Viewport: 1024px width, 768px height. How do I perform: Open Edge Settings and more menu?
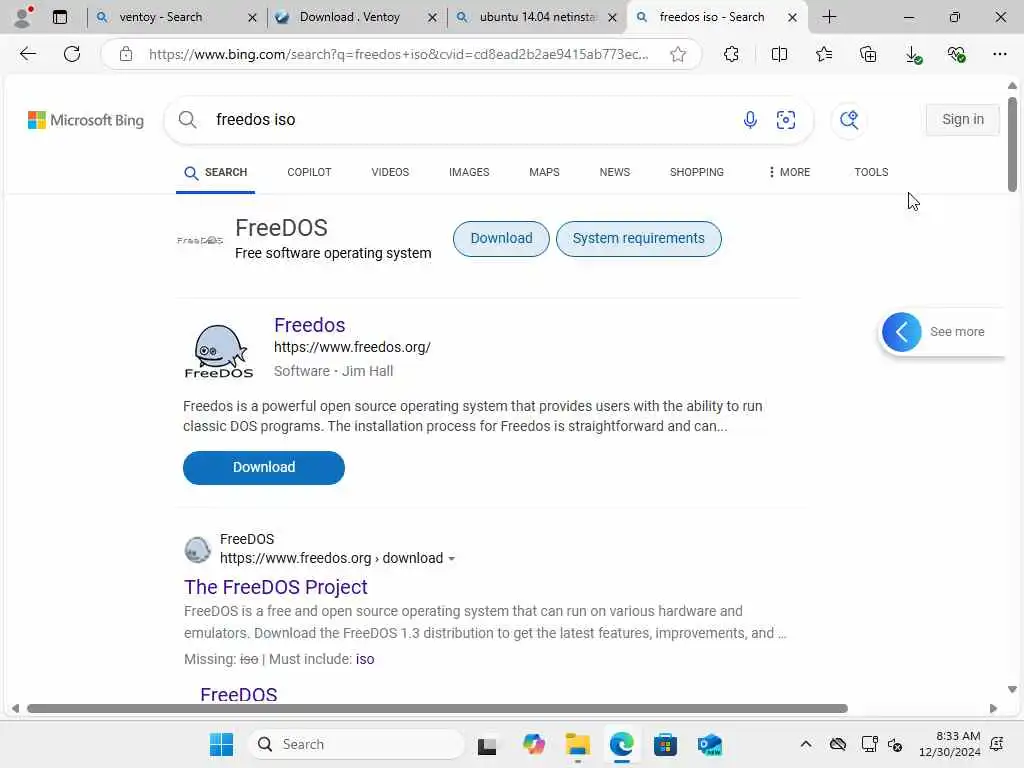click(x=999, y=54)
